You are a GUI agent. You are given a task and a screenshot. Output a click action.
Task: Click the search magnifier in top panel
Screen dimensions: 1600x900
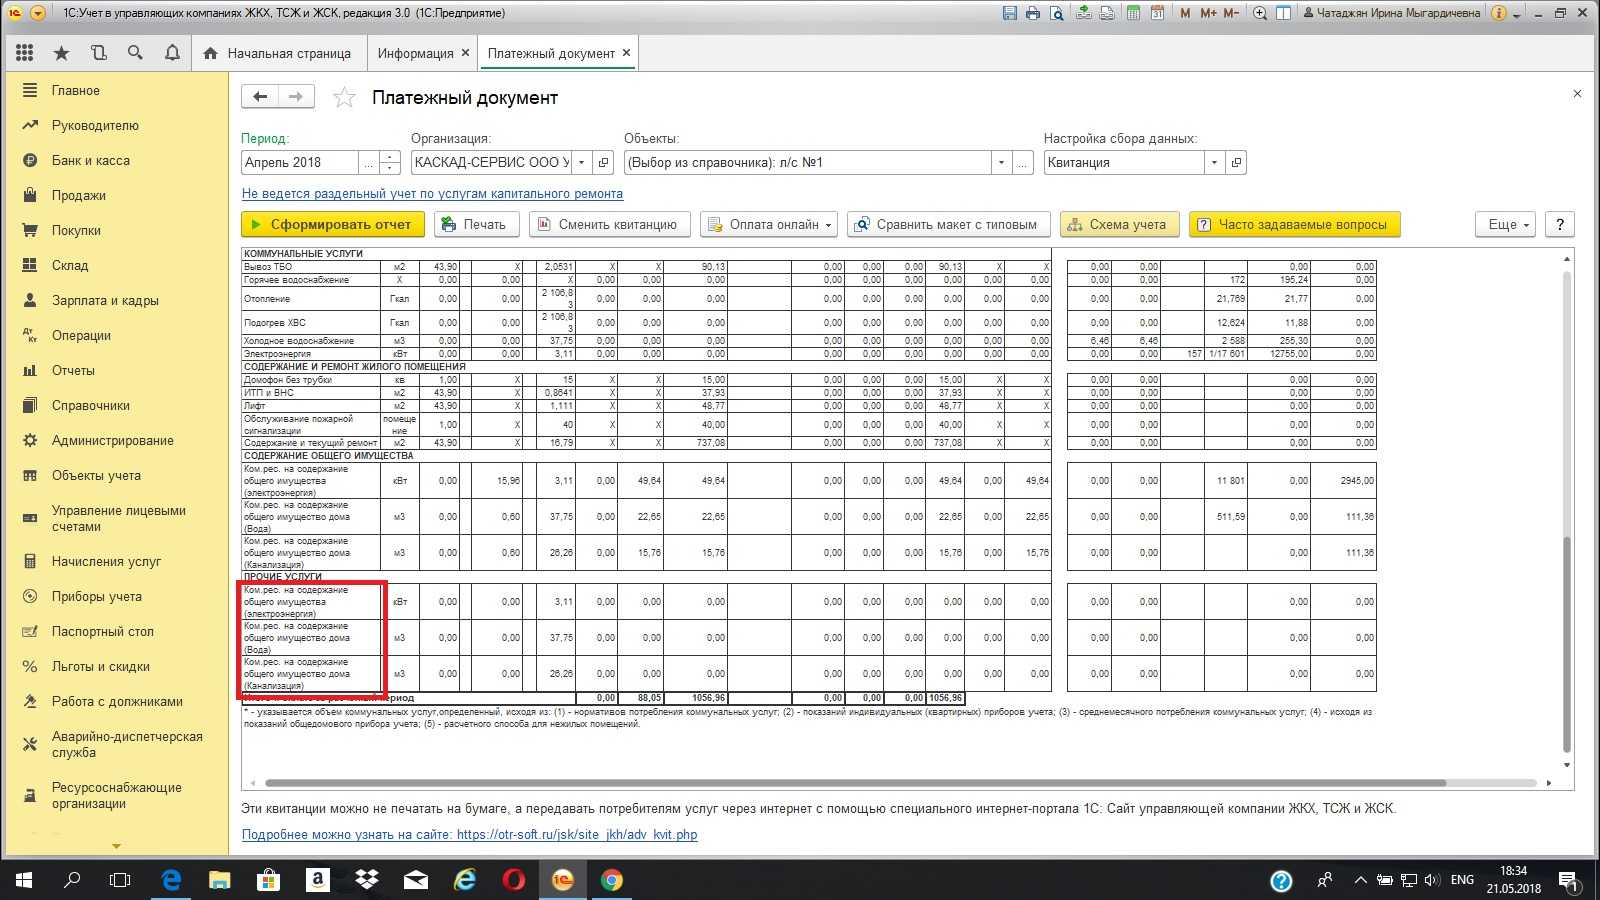coord(135,53)
